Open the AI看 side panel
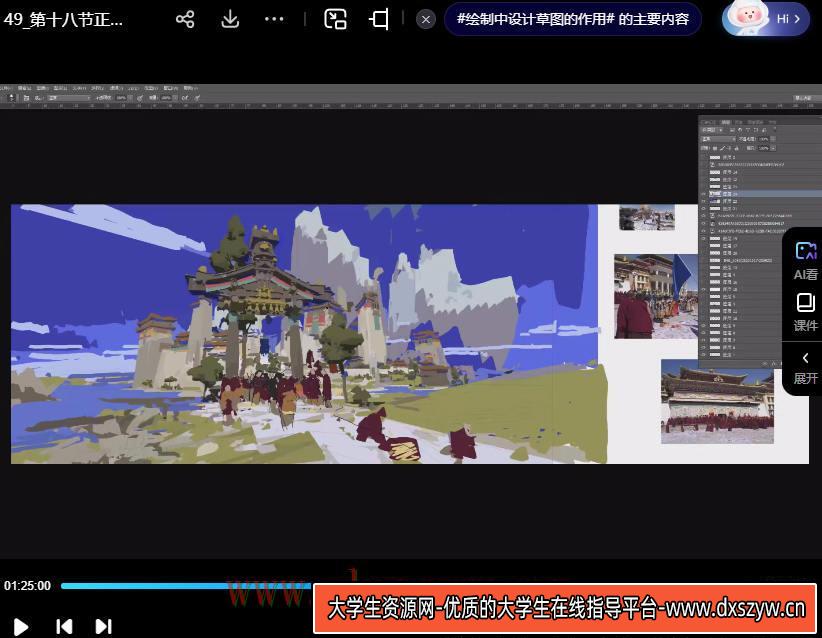 pos(806,261)
